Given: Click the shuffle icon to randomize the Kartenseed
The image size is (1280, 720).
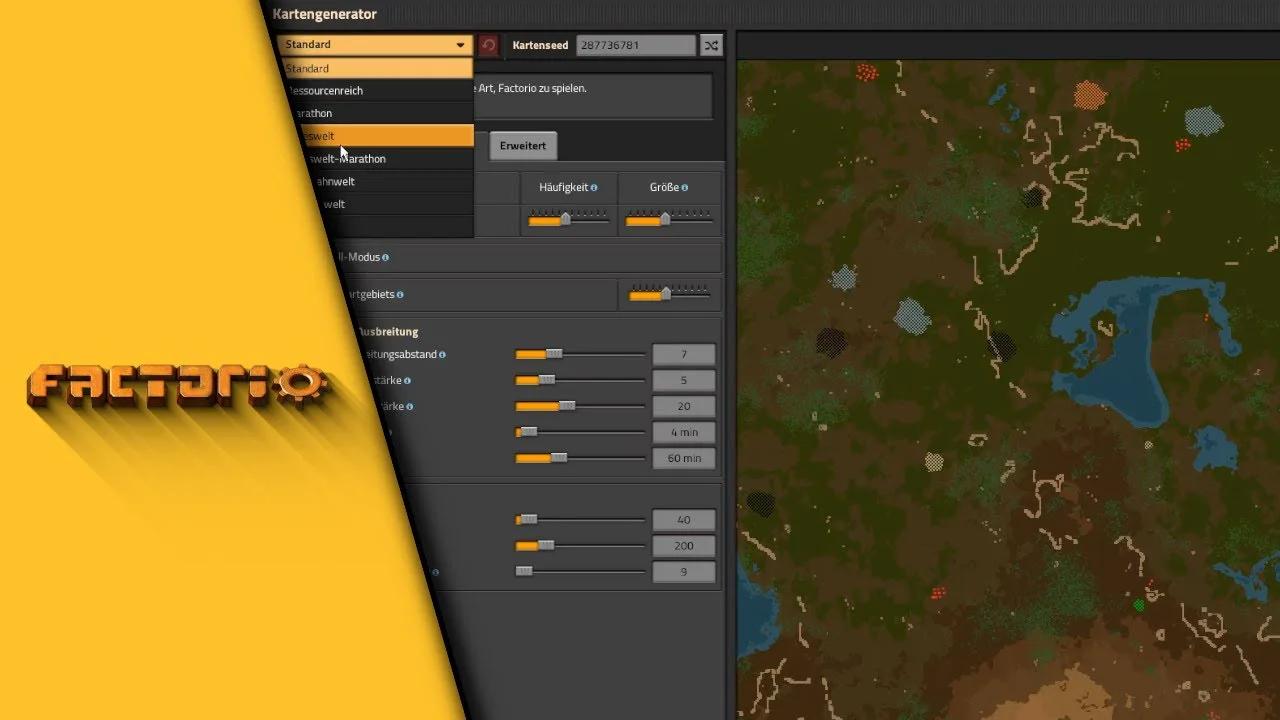Looking at the screenshot, I should click(x=711, y=45).
